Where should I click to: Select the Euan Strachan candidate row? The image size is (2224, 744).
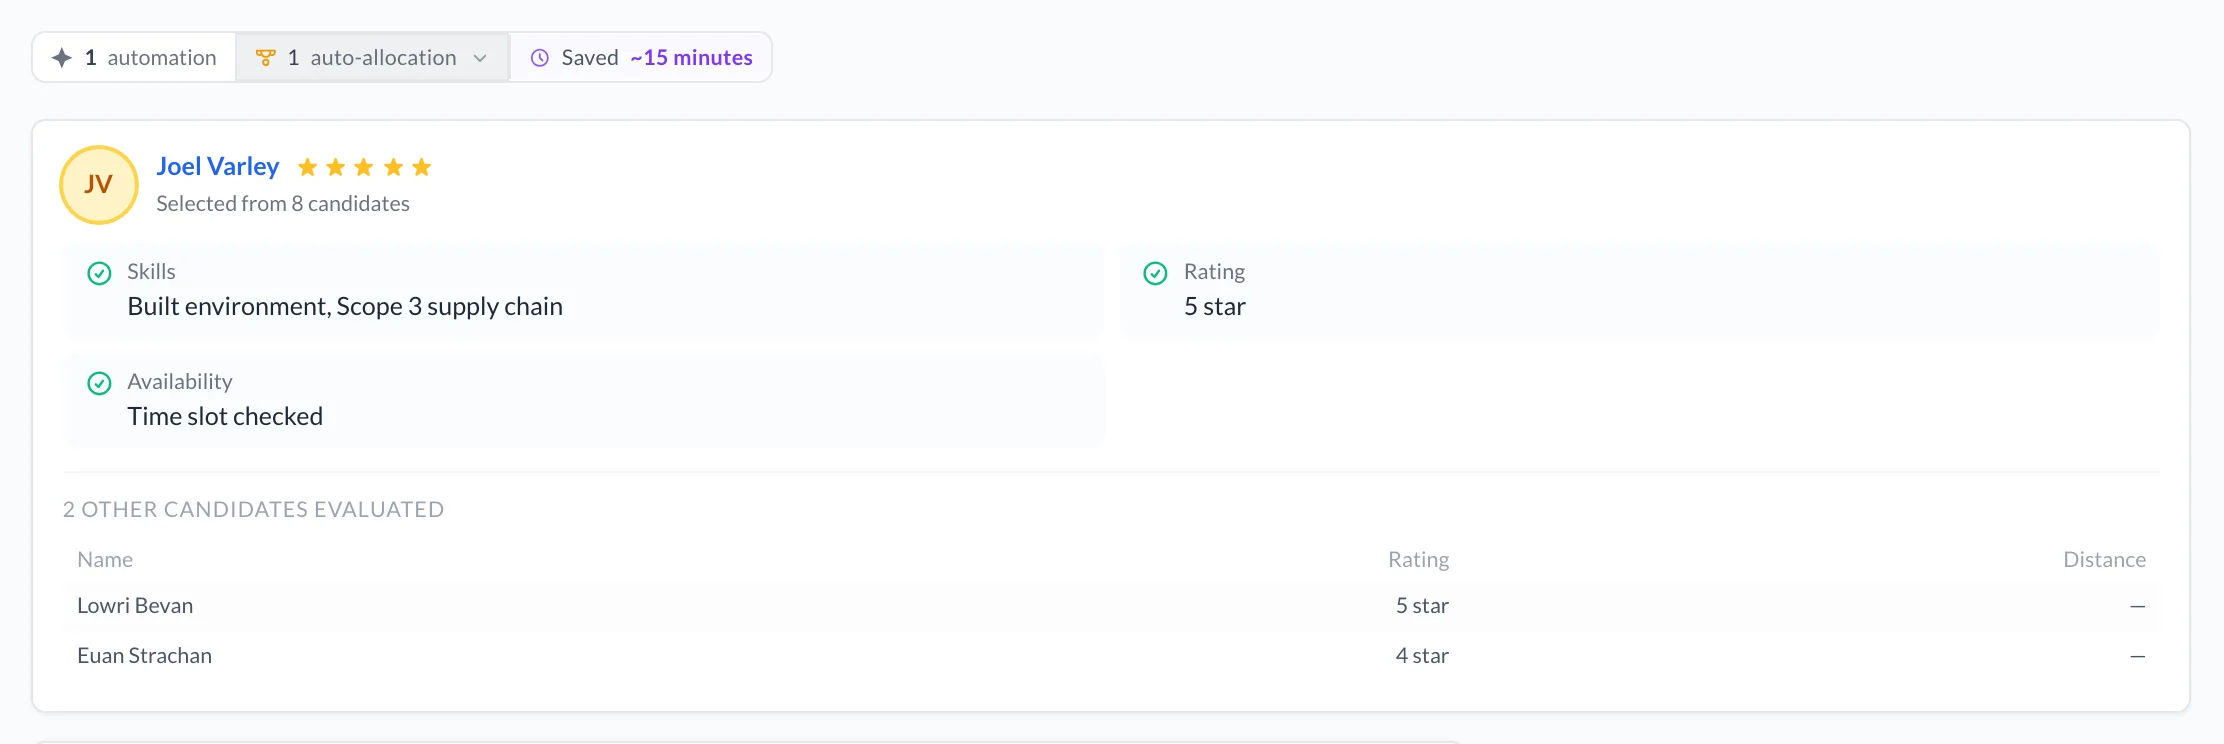point(1112,656)
